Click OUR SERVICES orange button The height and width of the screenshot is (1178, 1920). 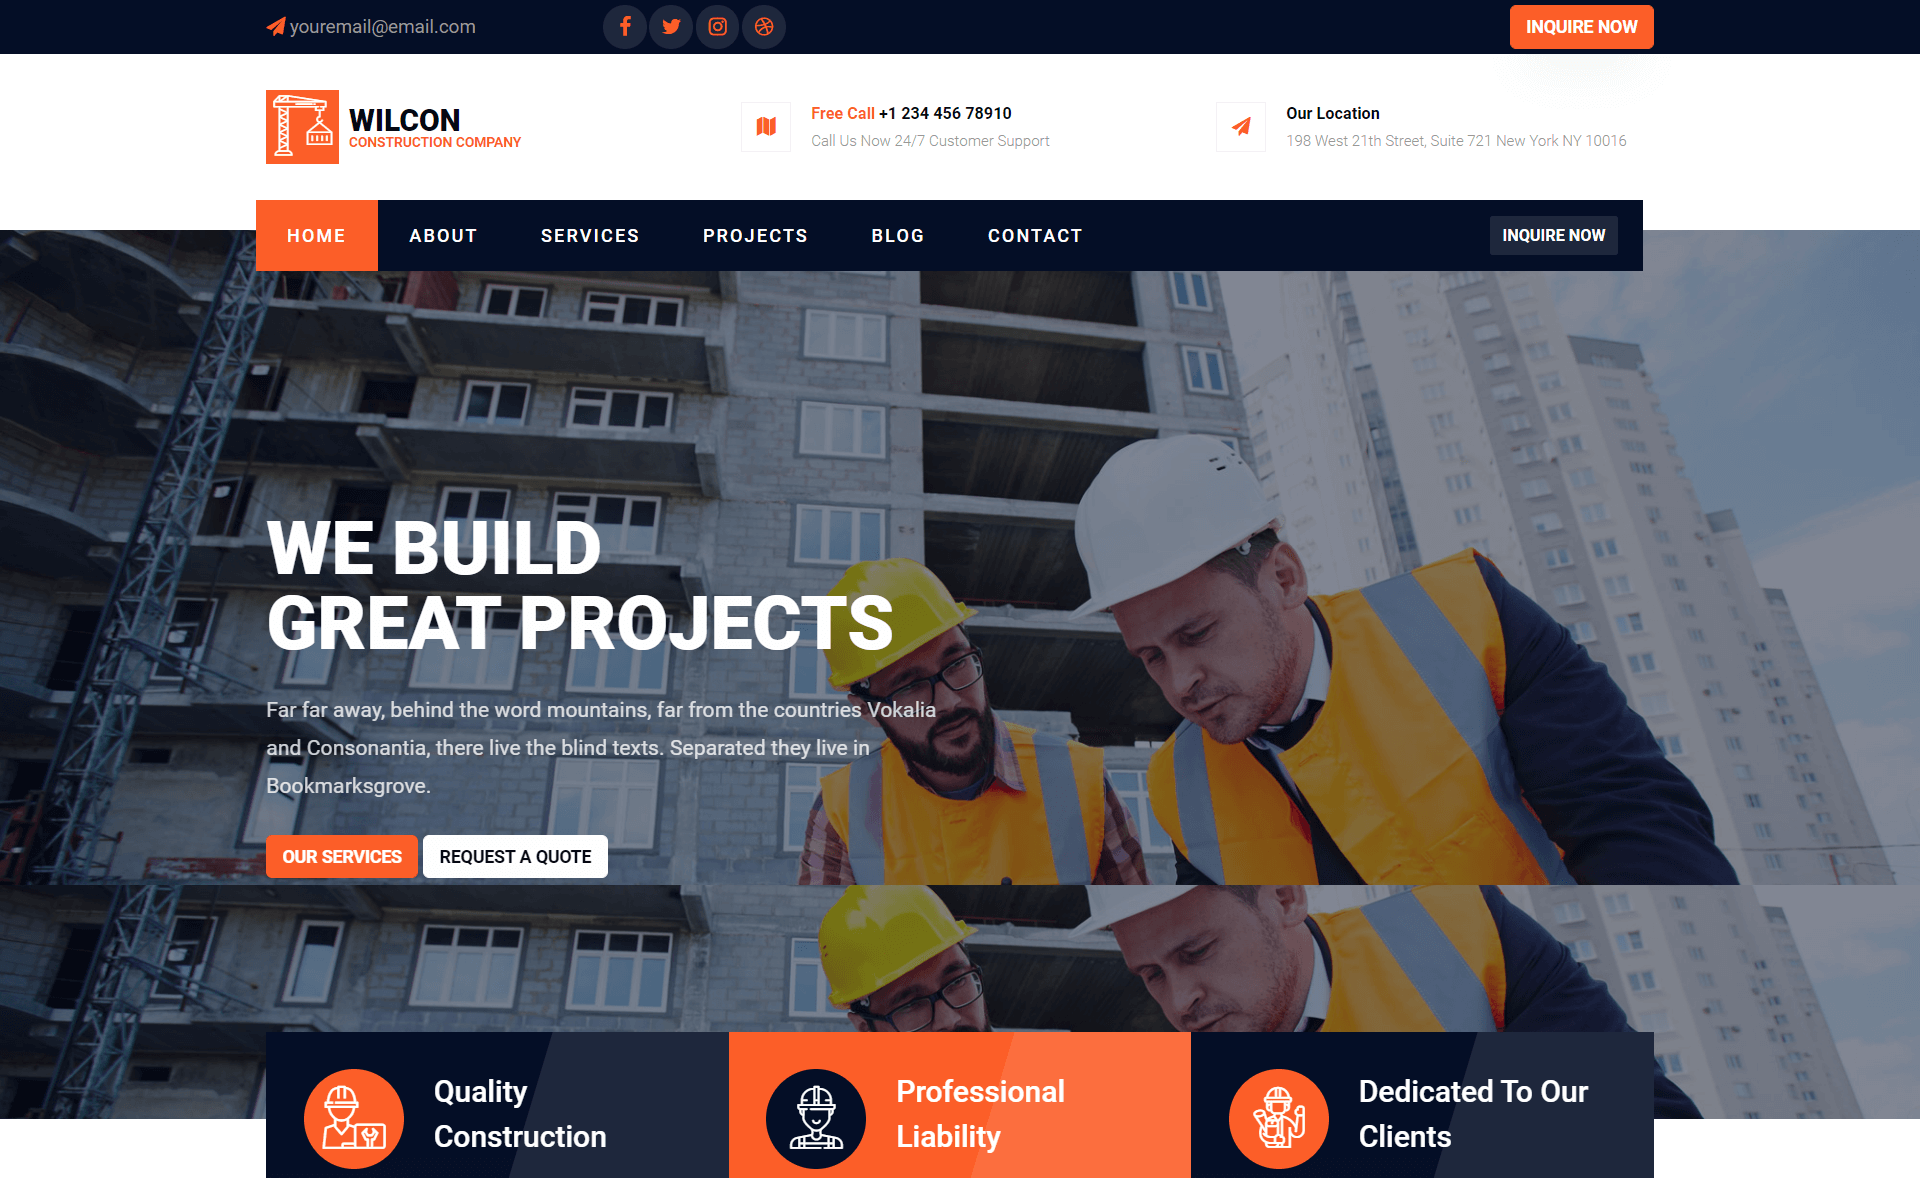coord(340,856)
